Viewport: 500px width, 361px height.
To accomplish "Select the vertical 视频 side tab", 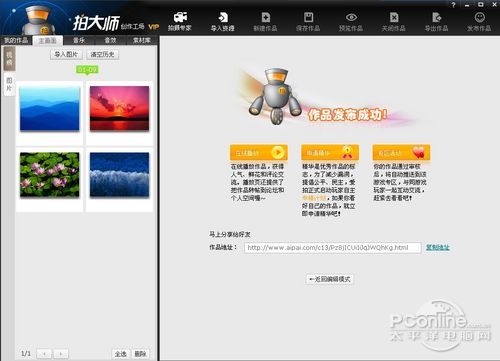I will [9, 58].
